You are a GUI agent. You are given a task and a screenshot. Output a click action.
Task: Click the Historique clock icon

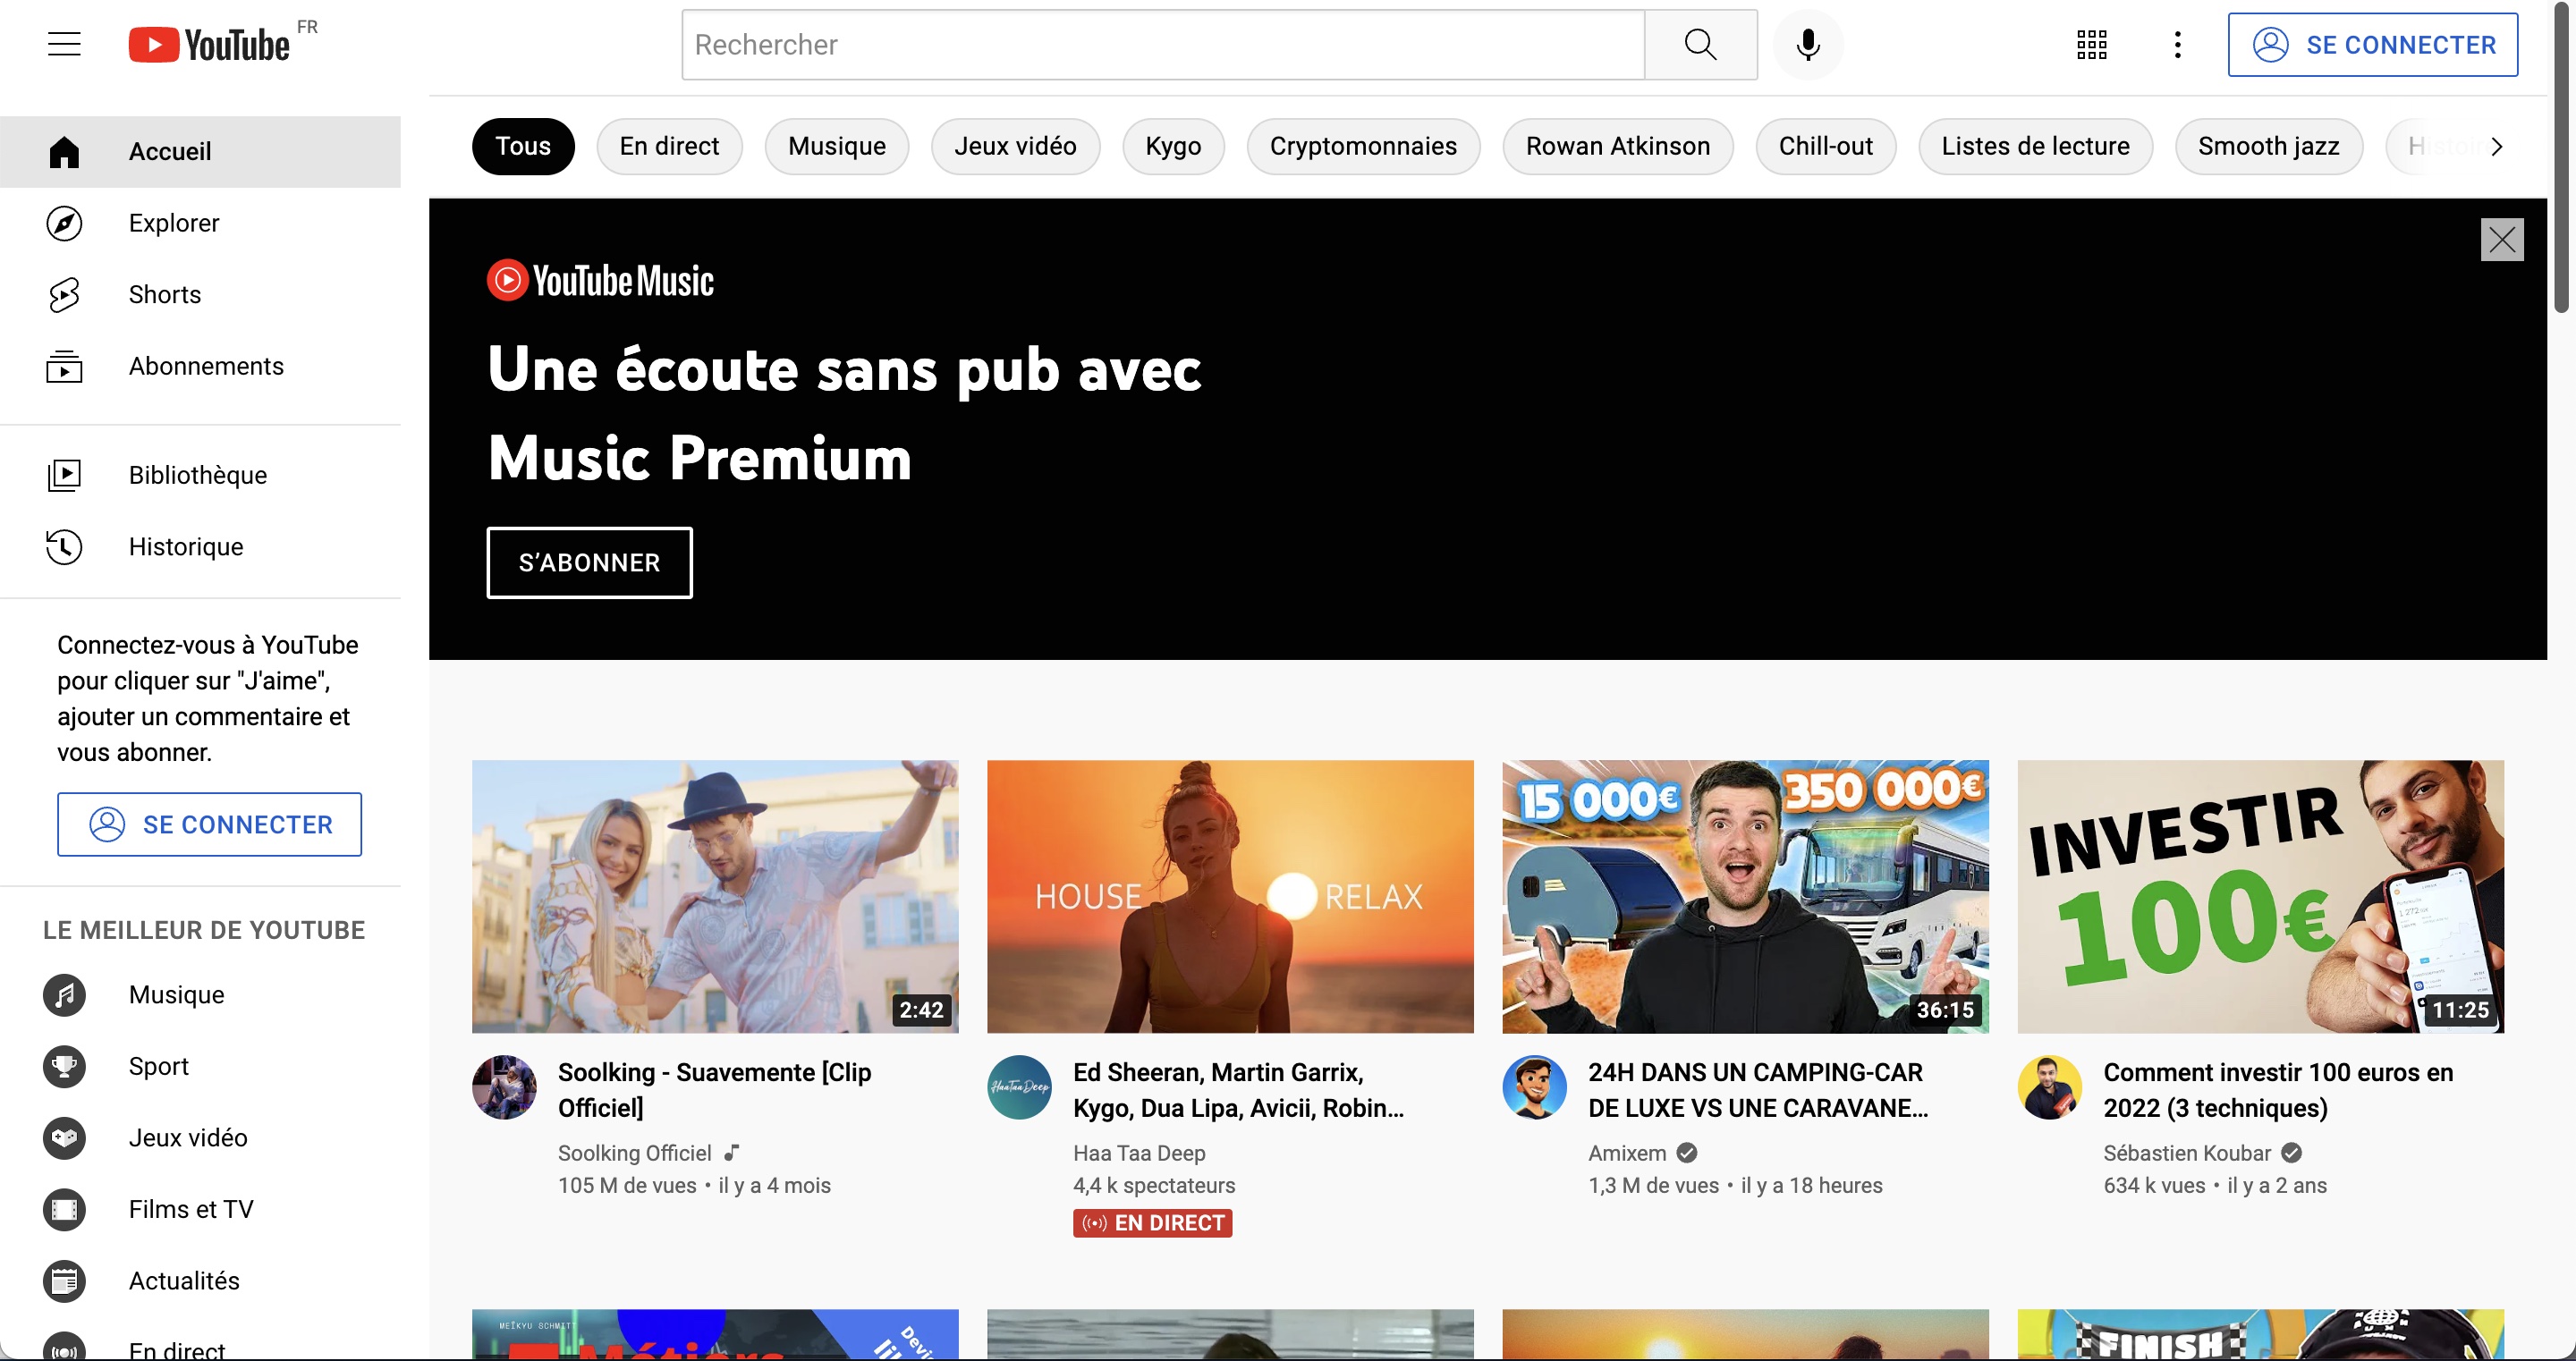[x=64, y=547]
